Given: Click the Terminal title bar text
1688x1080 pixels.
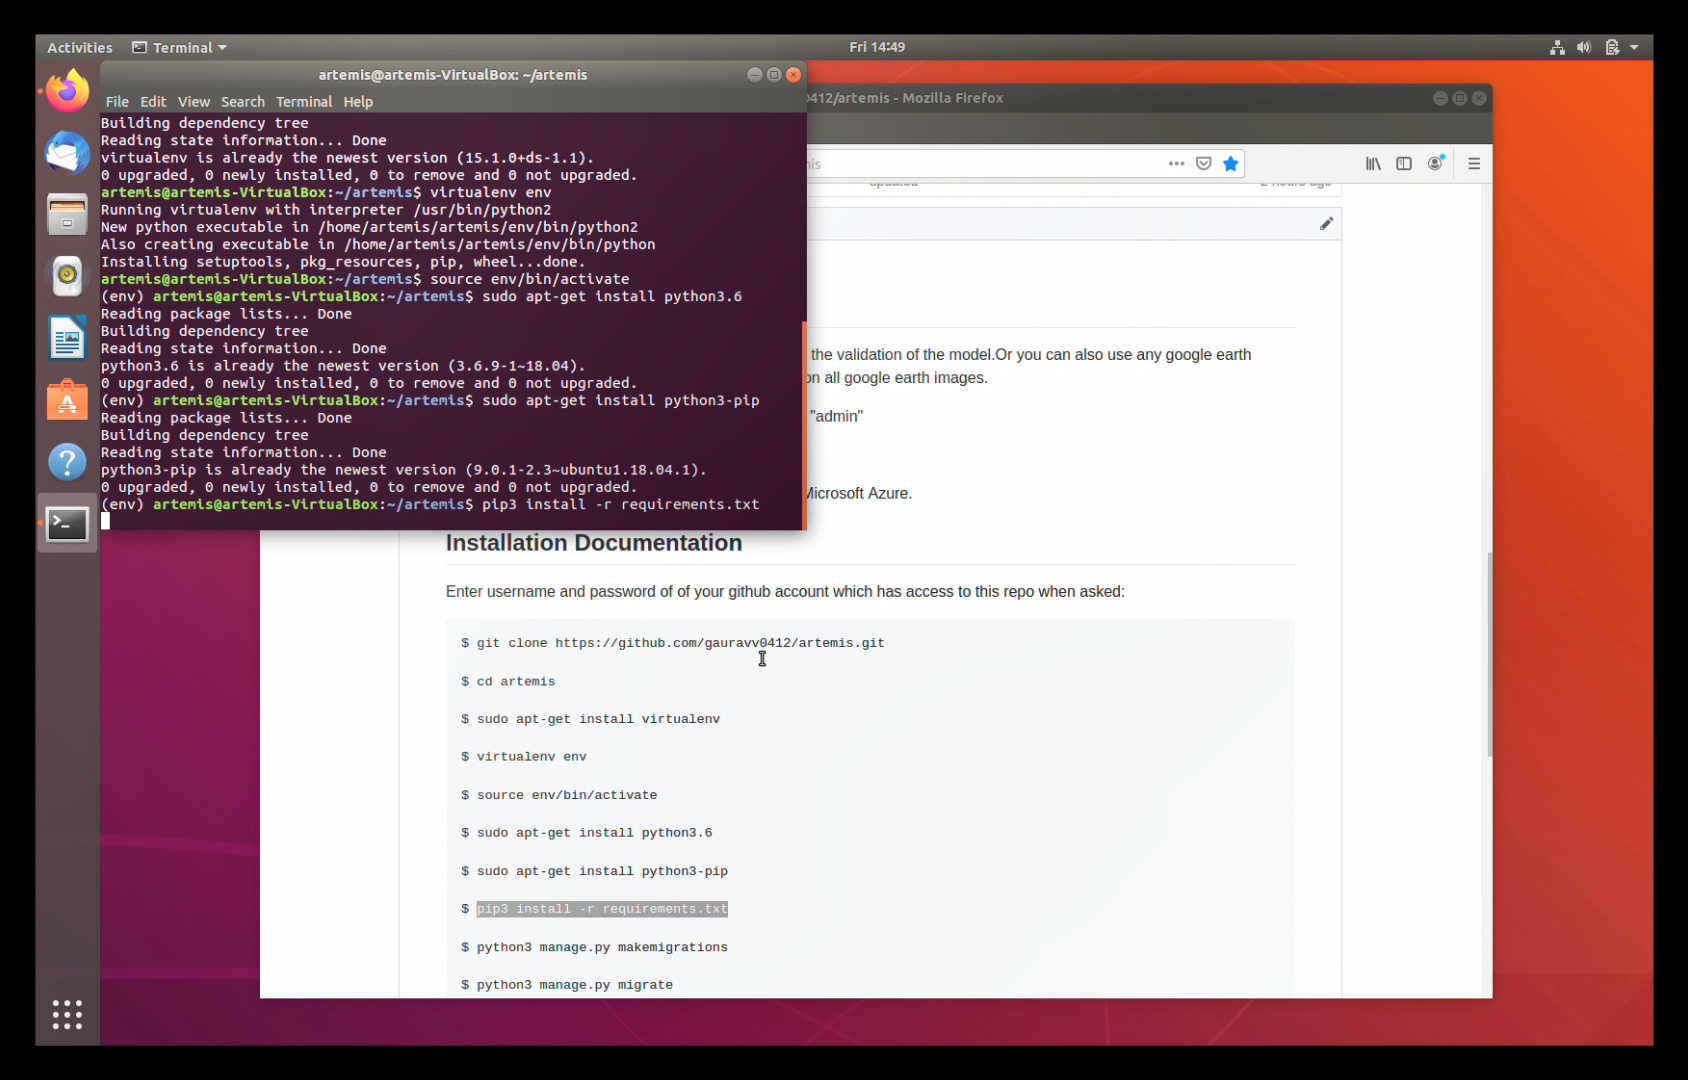Looking at the screenshot, I should 452,75.
